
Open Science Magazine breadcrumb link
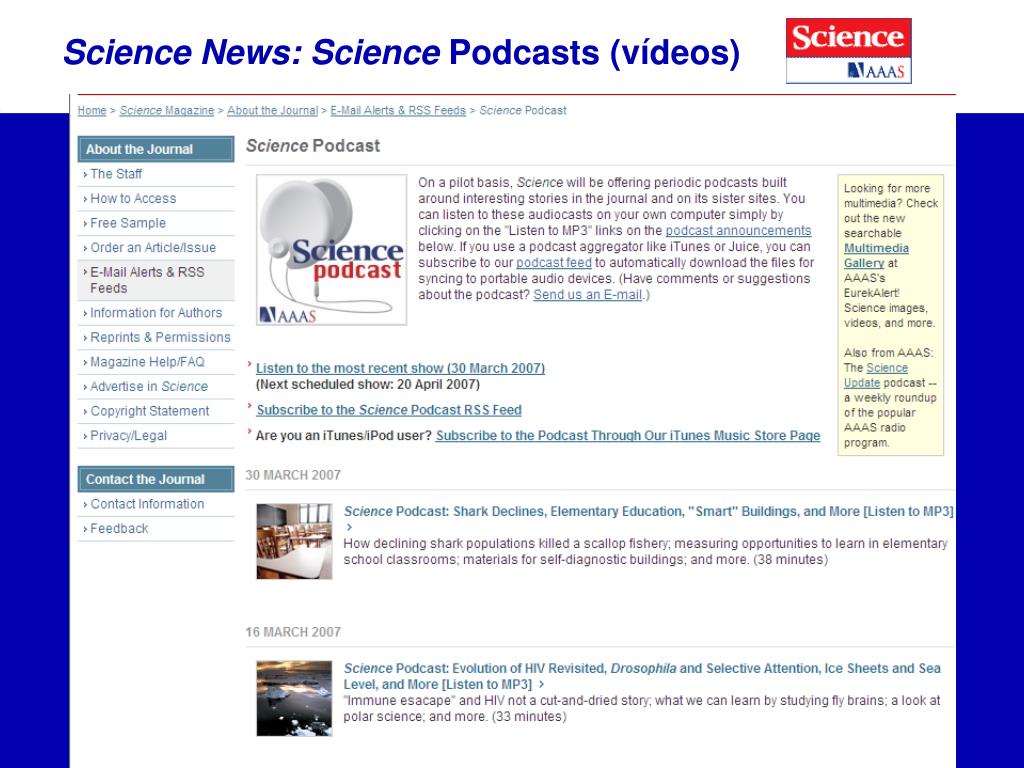pyautogui.click(x=167, y=110)
